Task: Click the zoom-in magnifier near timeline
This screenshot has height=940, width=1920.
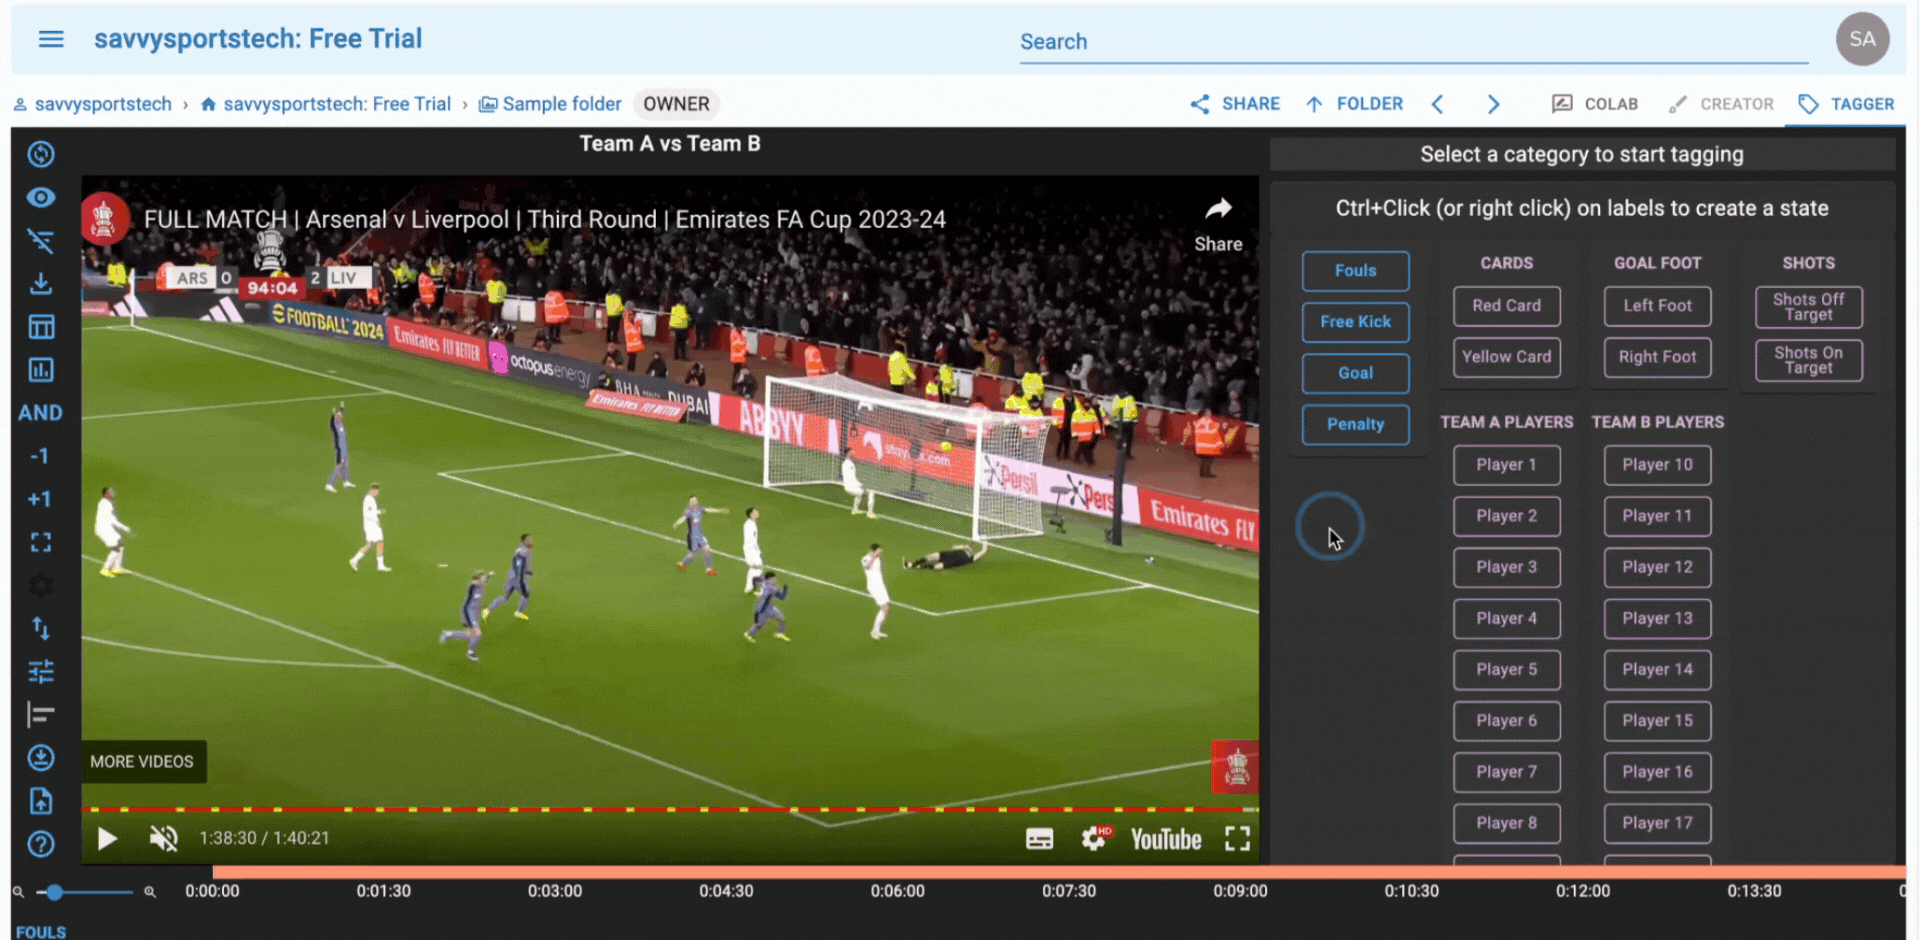Action: pyautogui.click(x=150, y=892)
